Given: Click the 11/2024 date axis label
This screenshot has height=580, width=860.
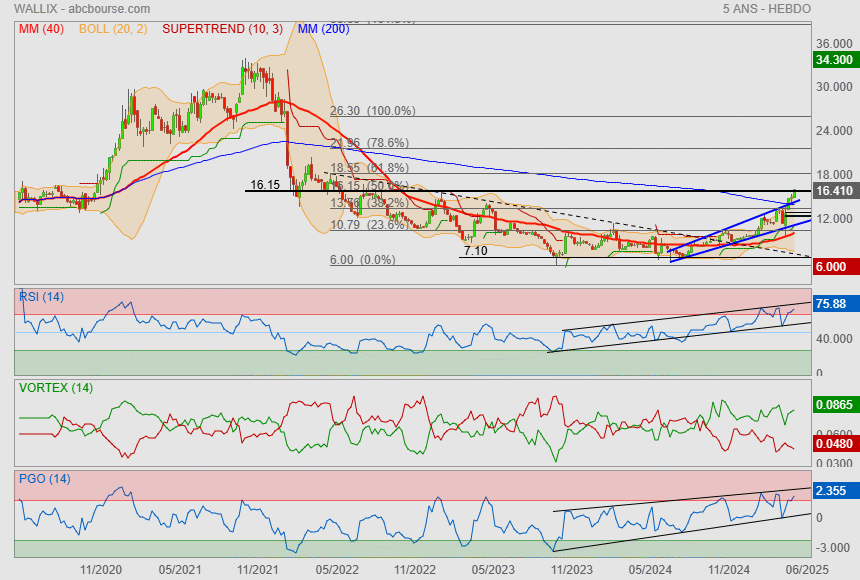Looking at the screenshot, I should [728, 570].
